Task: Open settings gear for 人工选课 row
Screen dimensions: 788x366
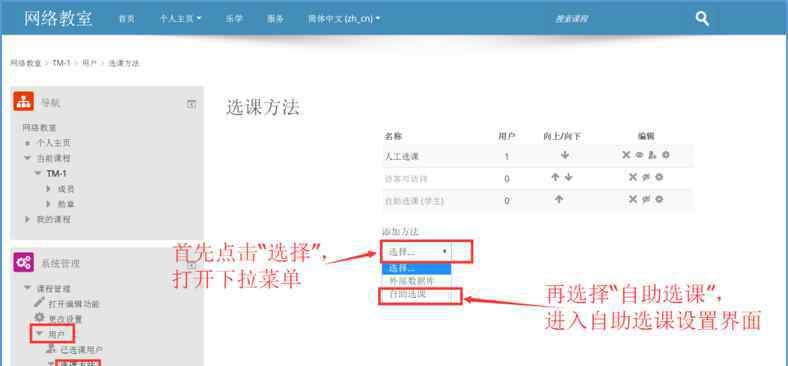Action: [666, 155]
